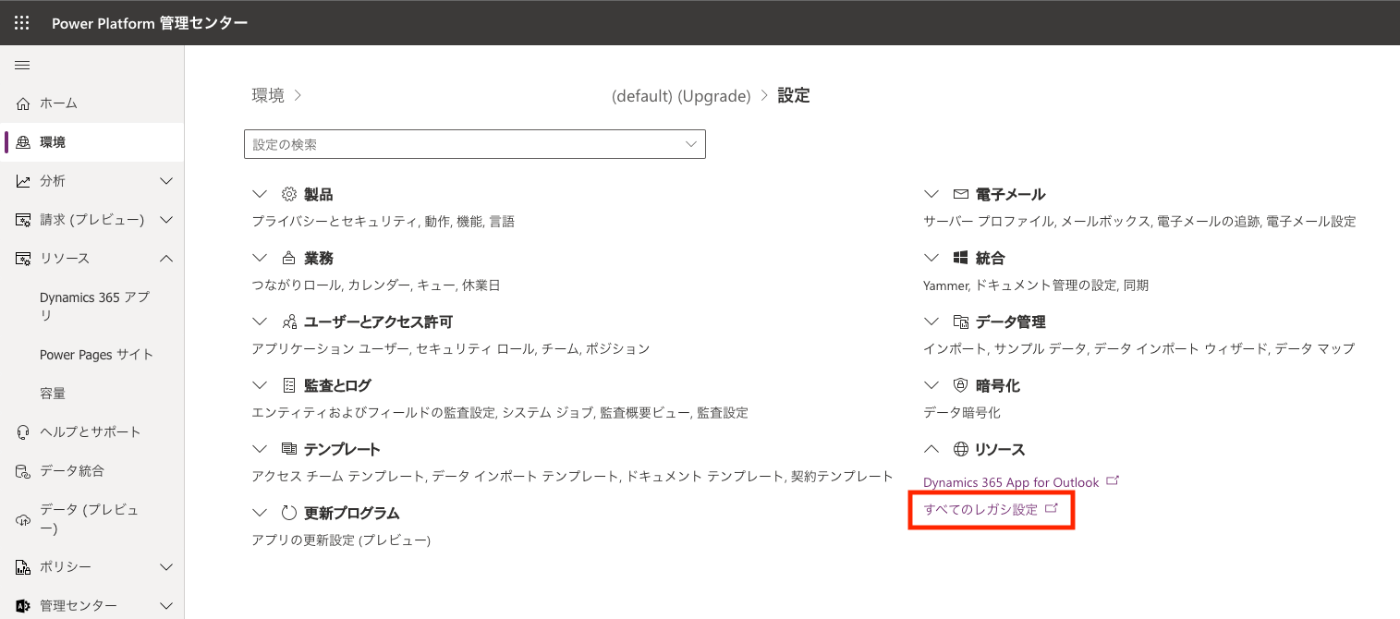1400x619 pixels.
Task: Click the shield icon beside 暗号化
Action: [961, 385]
